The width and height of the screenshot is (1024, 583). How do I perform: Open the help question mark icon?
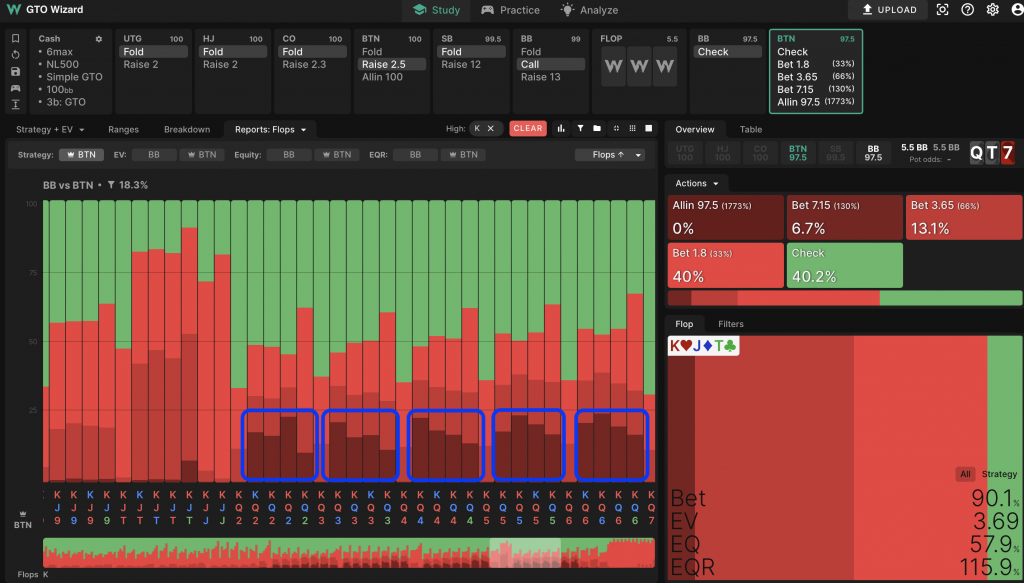967,10
